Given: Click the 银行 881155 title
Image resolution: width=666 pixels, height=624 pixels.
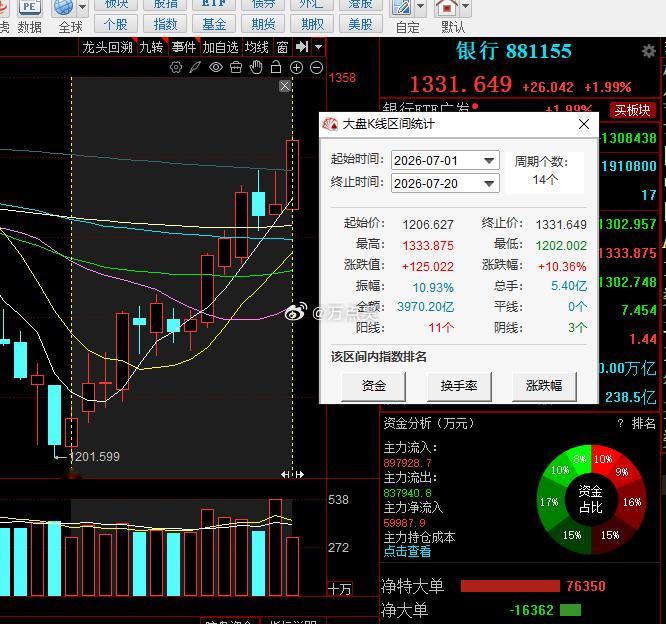Looking at the screenshot, I should (x=514, y=51).
